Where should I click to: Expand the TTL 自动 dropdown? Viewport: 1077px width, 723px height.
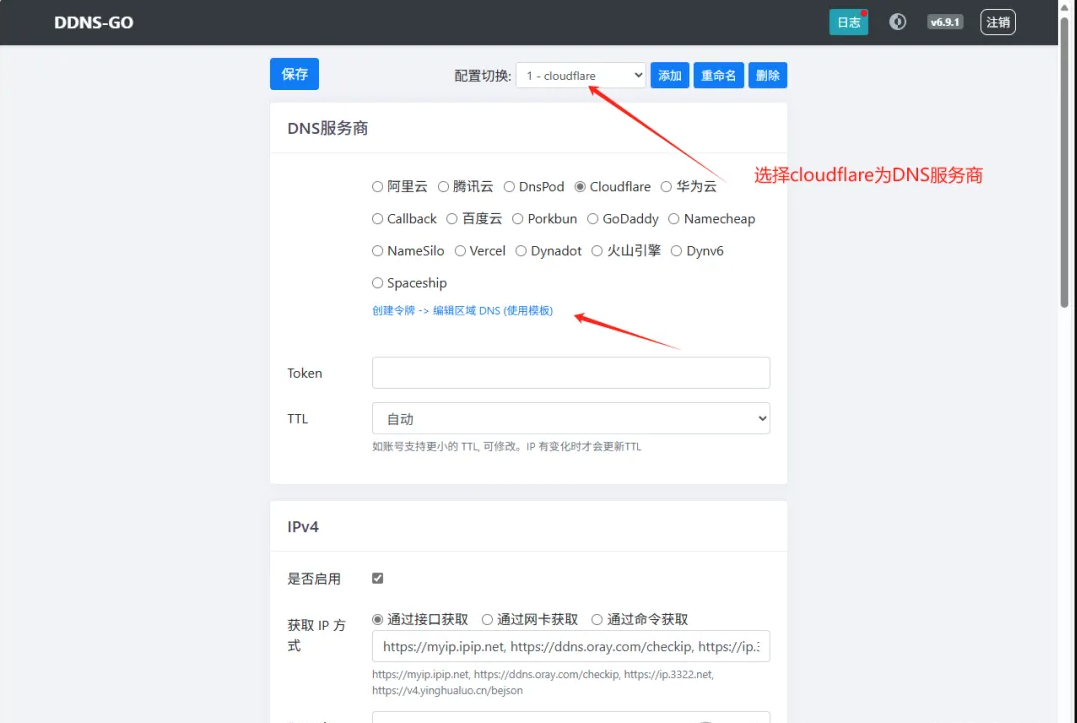tap(571, 418)
